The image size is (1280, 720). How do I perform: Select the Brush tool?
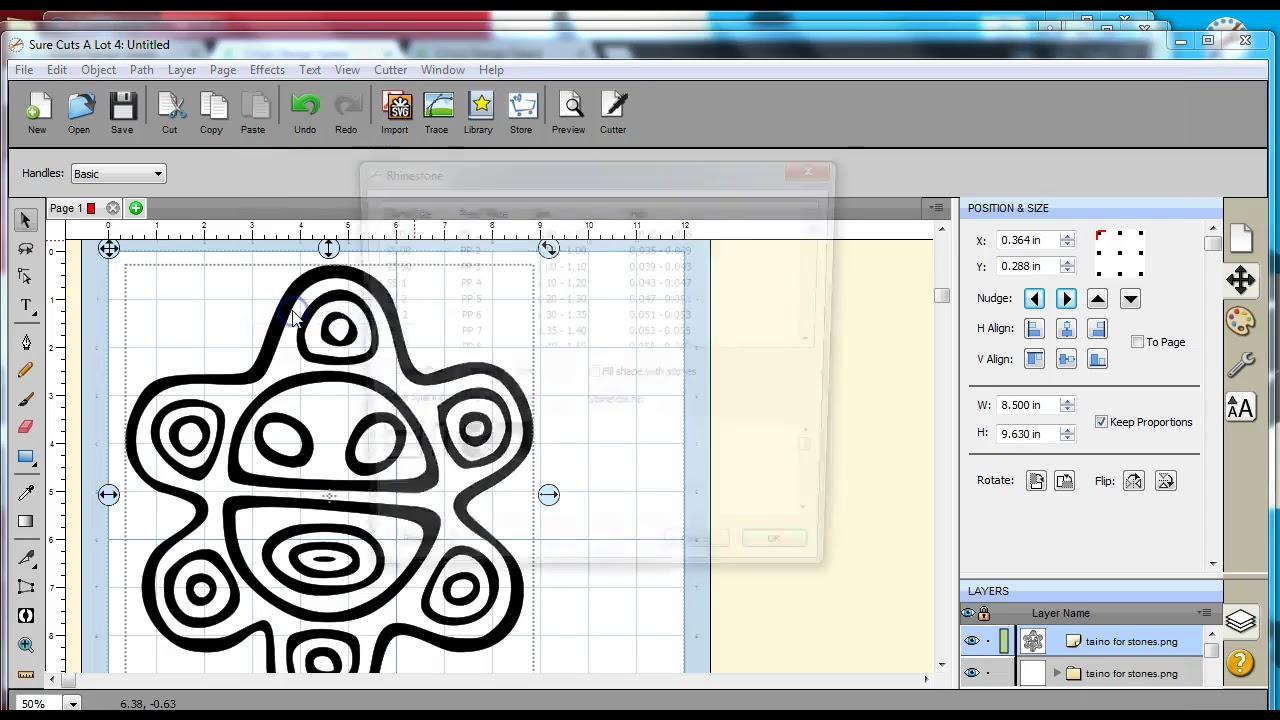pos(26,399)
